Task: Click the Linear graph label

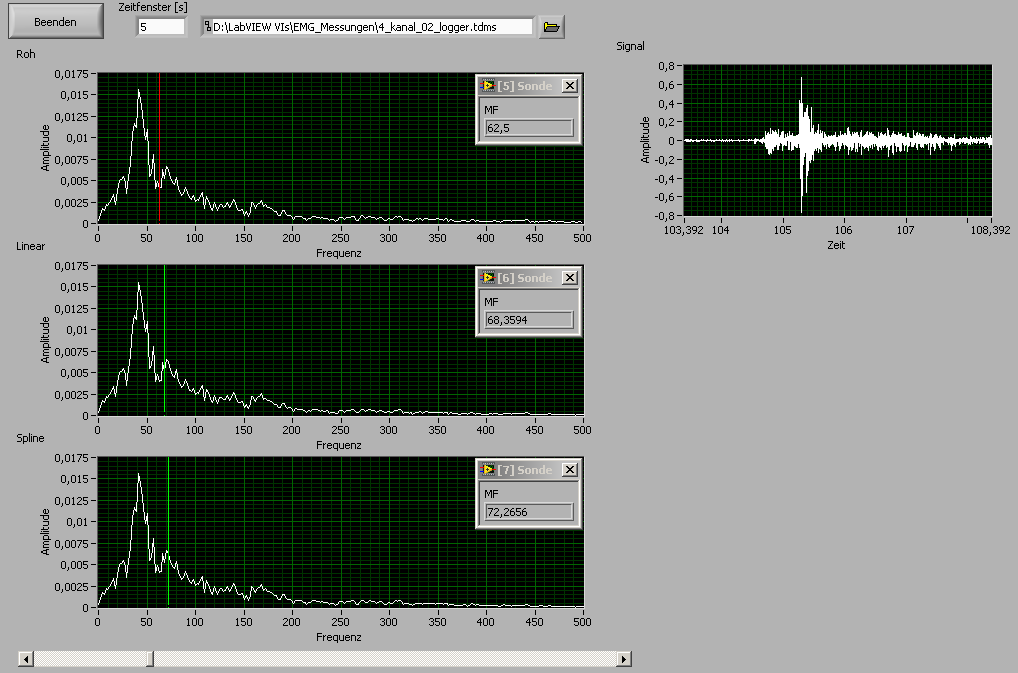Action: click(31, 247)
